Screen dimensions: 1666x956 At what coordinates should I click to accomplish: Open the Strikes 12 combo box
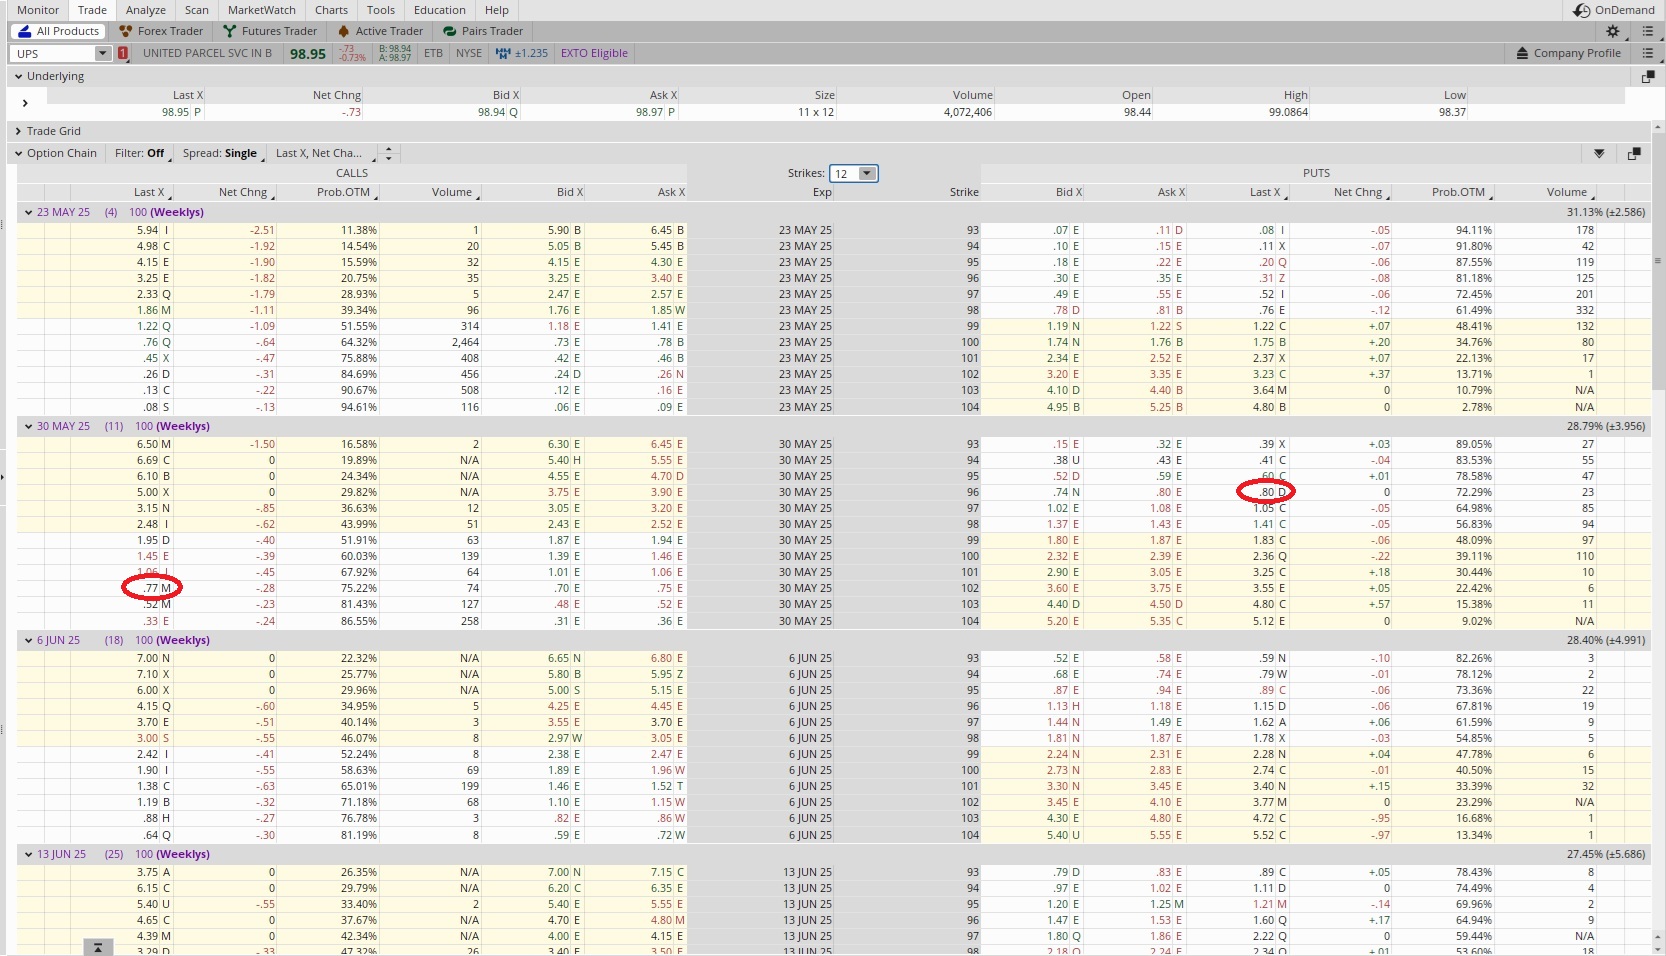pyautogui.click(x=854, y=174)
